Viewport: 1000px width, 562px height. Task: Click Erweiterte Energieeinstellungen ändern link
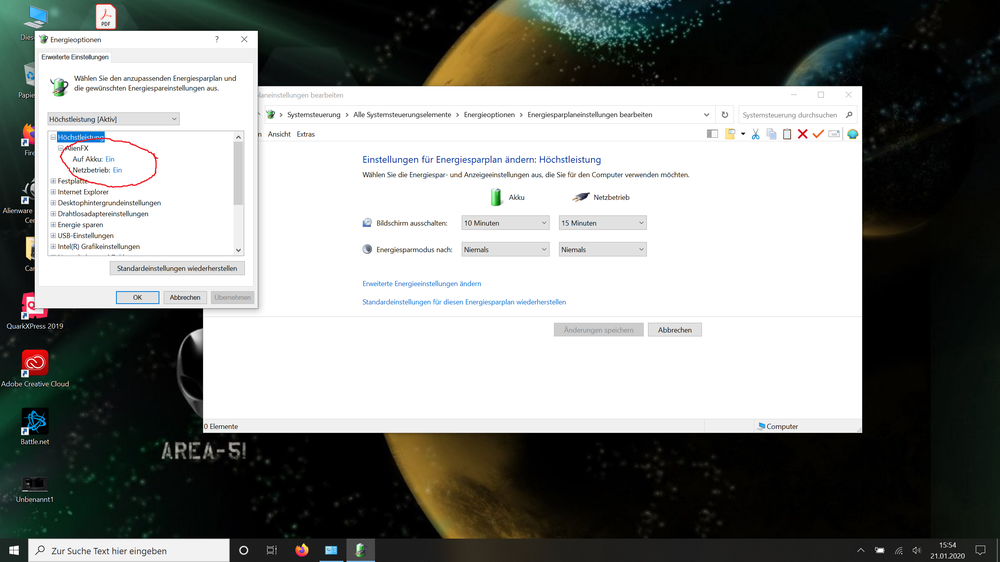(x=421, y=284)
